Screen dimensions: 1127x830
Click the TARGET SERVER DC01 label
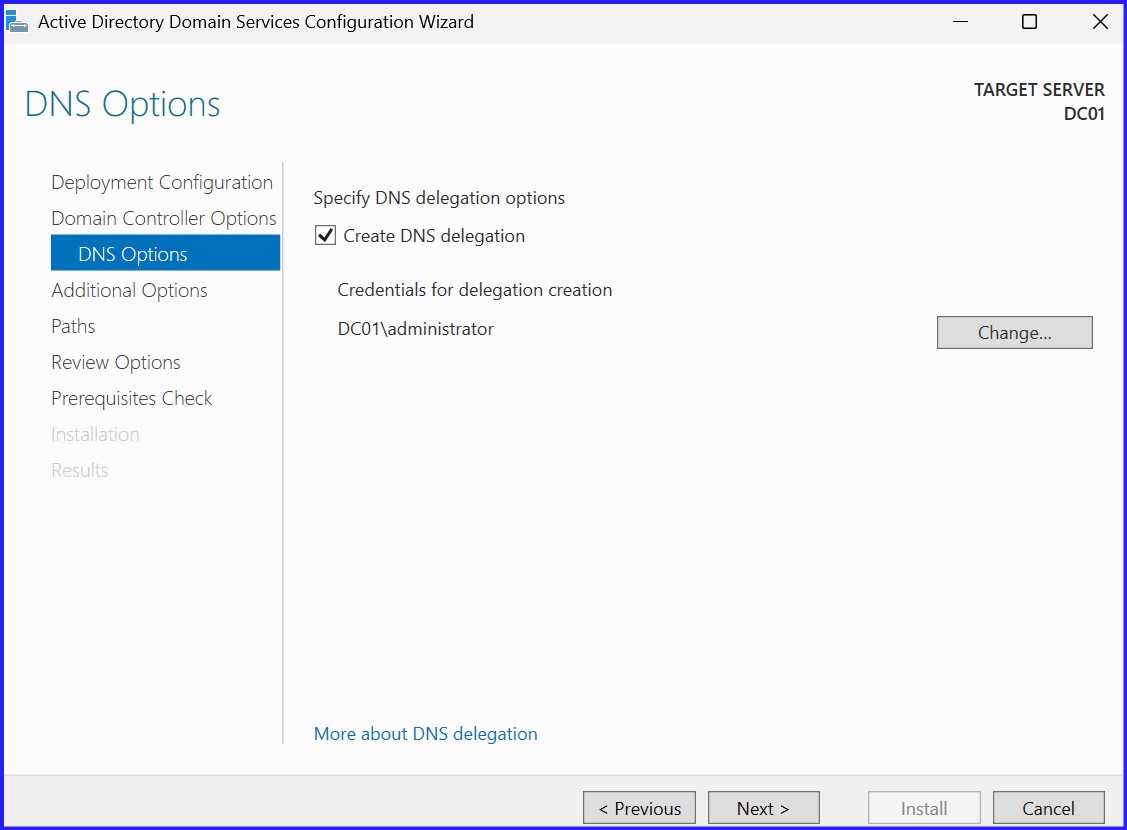click(x=1039, y=100)
